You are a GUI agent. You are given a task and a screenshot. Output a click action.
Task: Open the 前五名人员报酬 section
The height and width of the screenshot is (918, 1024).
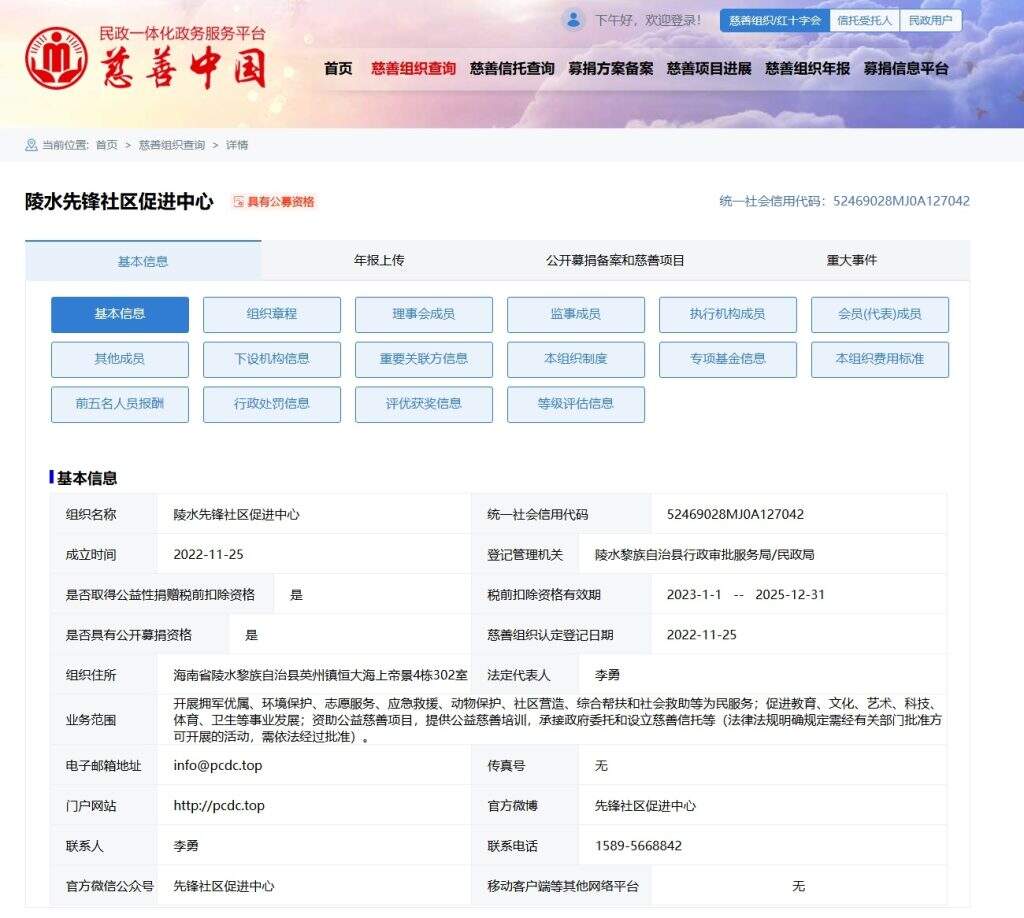[120, 404]
